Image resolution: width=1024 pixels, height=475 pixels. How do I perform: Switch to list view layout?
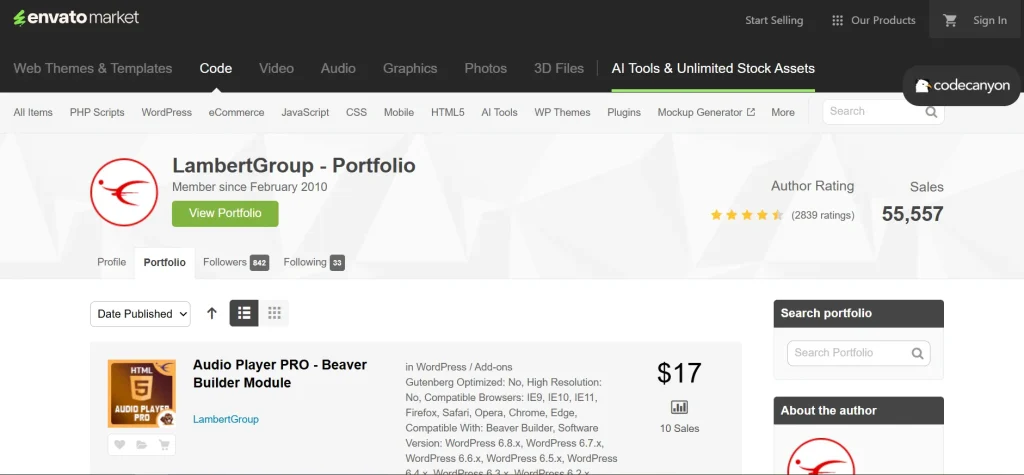pos(244,313)
